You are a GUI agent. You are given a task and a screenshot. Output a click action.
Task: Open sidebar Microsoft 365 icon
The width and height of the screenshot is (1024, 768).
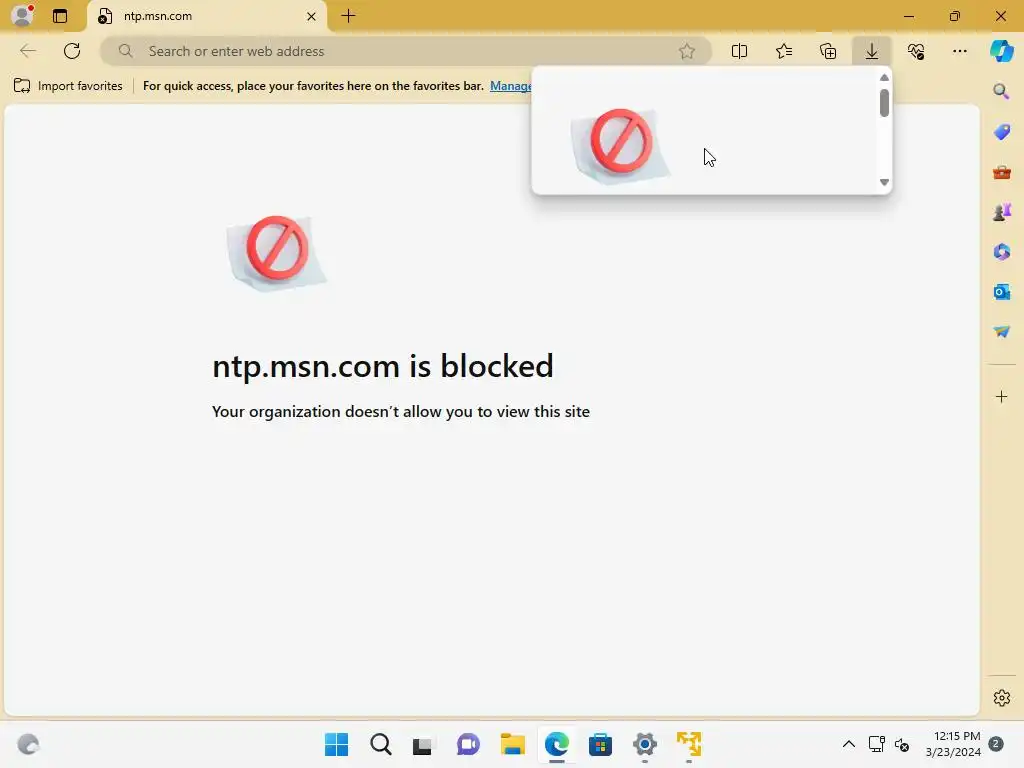[x=1001, y=251]
